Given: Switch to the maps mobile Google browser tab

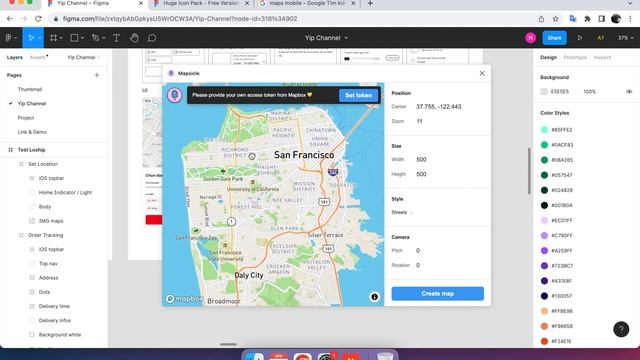Looking at the screenshot, I should click(307, 3).
